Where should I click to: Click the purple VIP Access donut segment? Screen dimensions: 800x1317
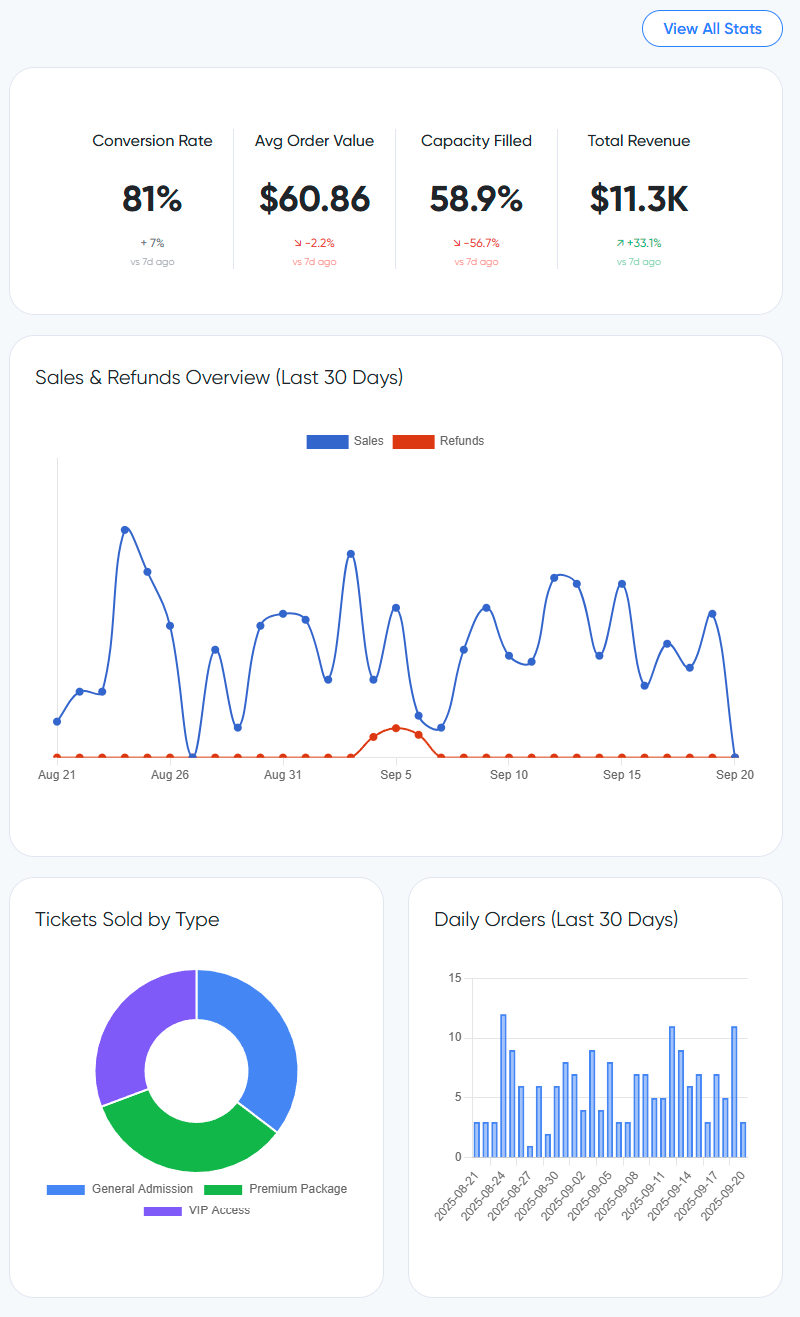125,1020
